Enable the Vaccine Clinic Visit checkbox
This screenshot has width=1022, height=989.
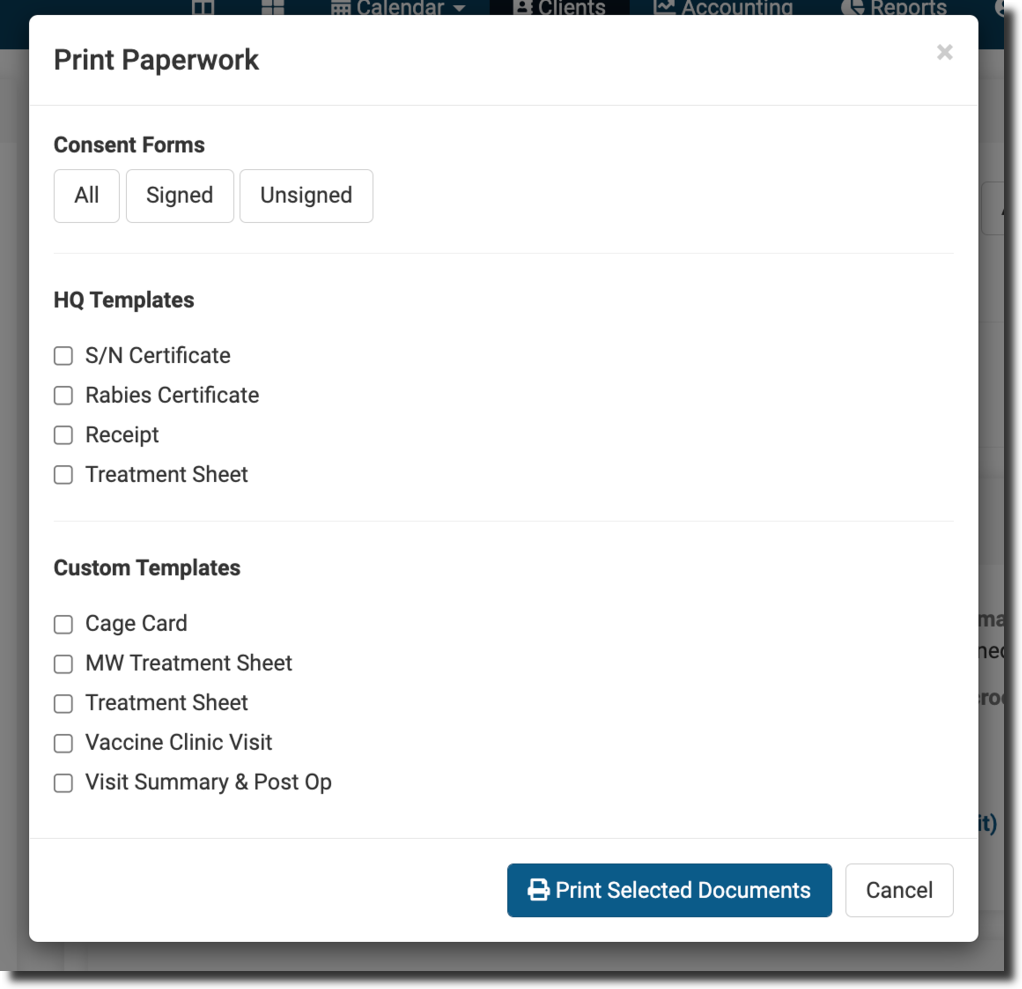click(63, 743)
